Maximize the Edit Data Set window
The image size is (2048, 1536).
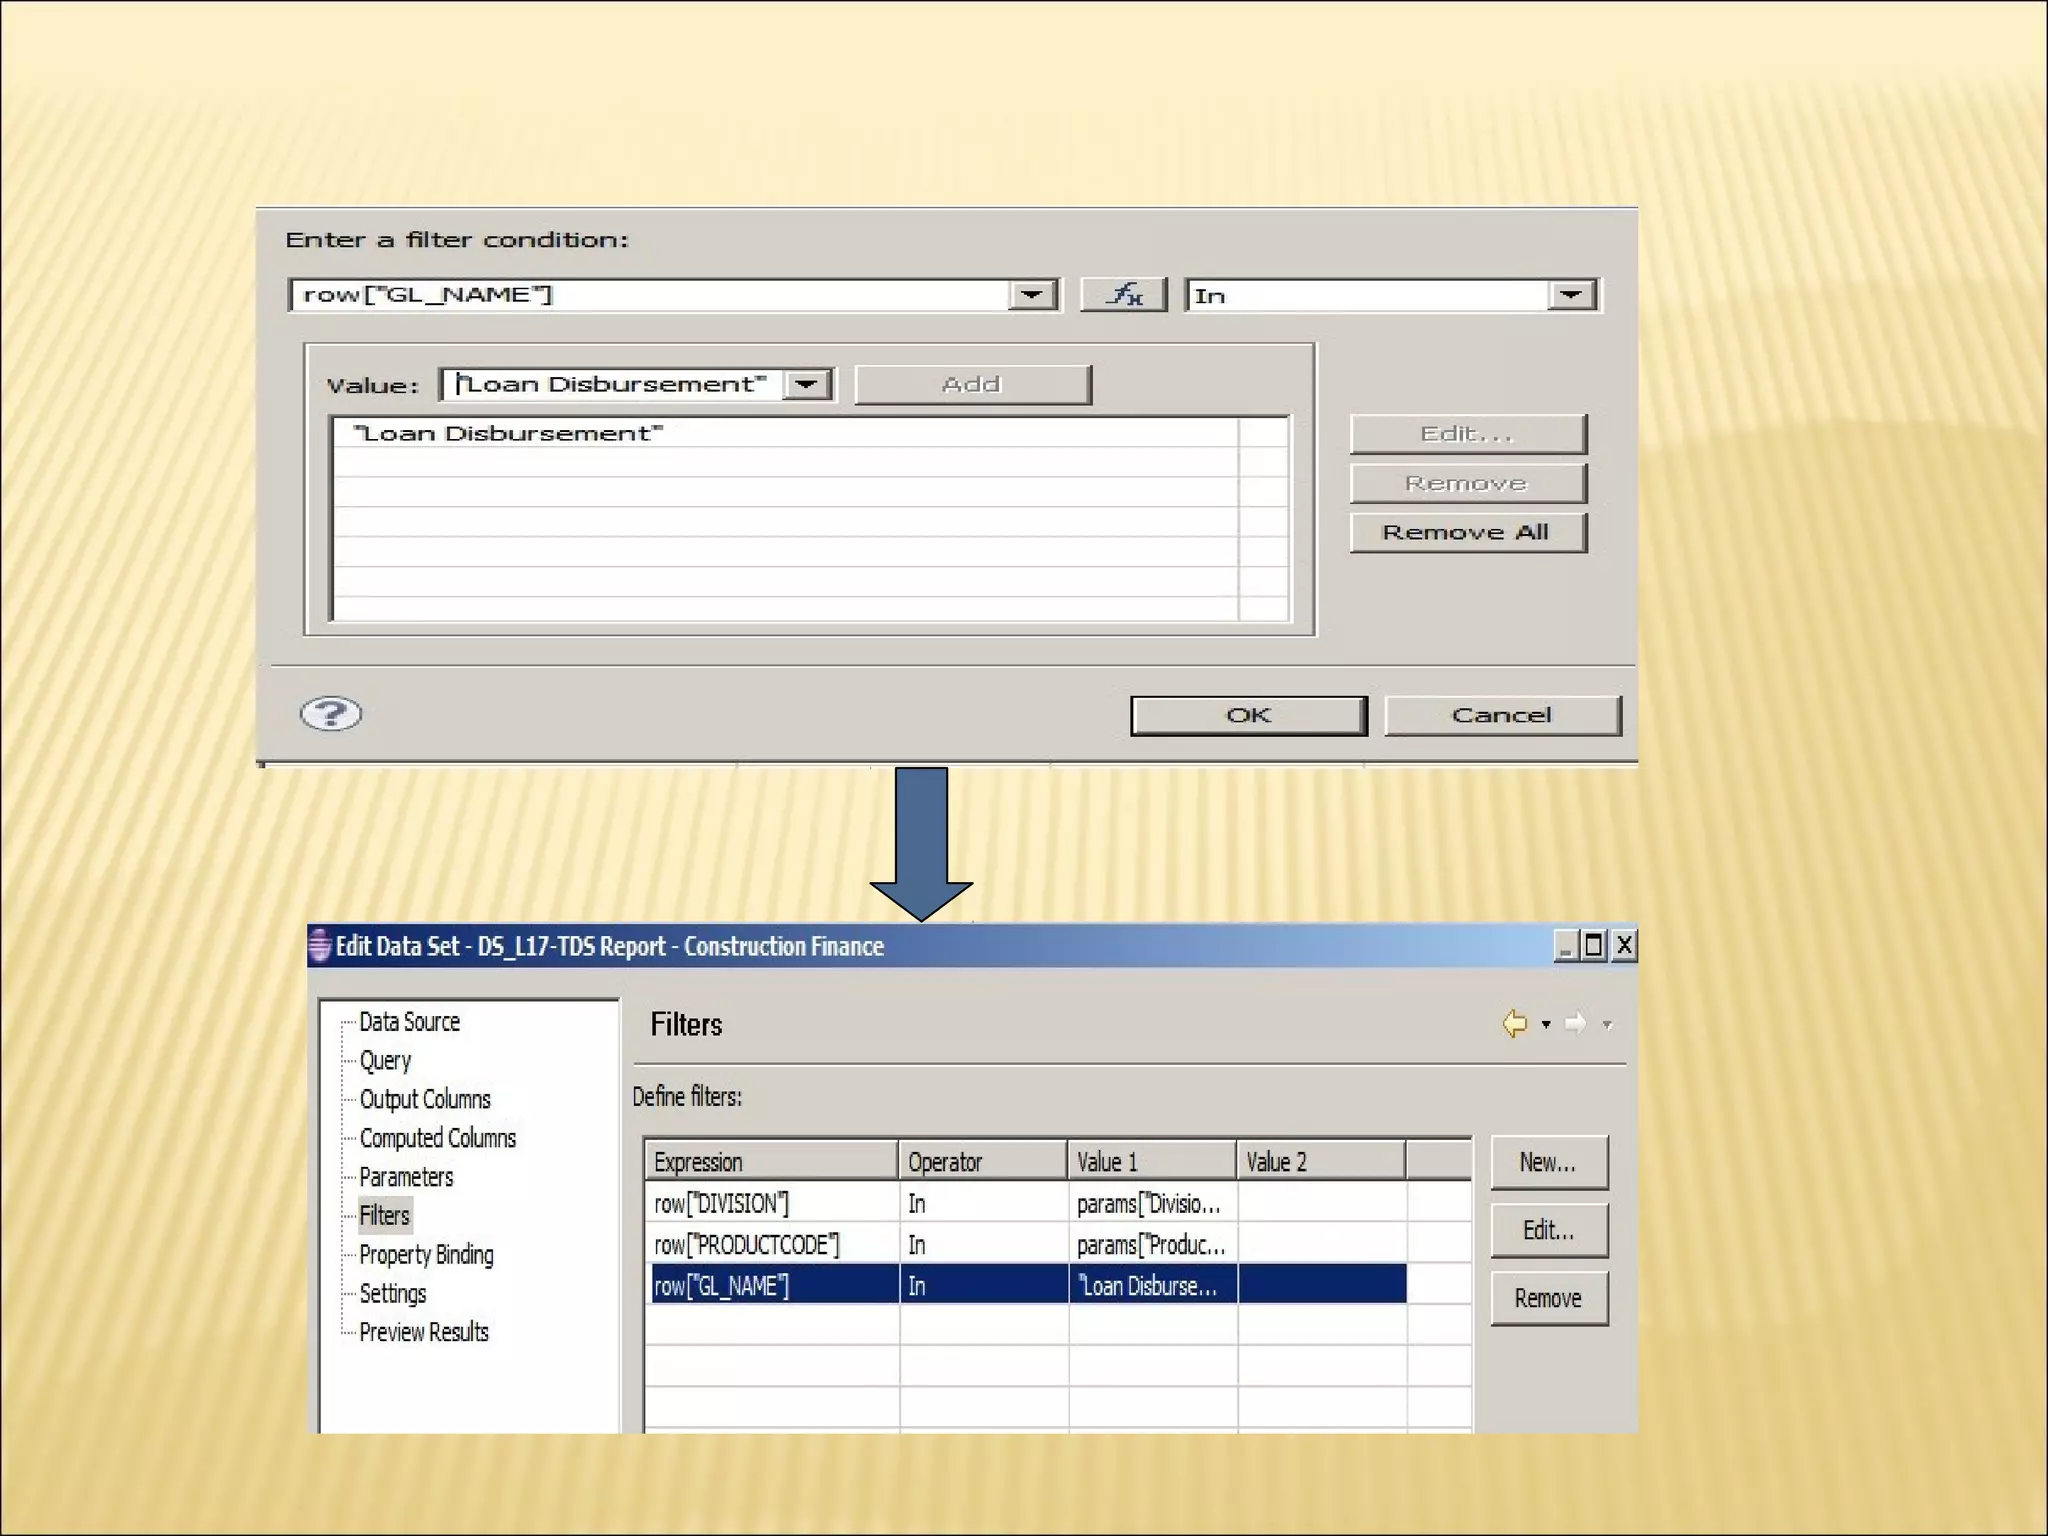coord(1594,945)
